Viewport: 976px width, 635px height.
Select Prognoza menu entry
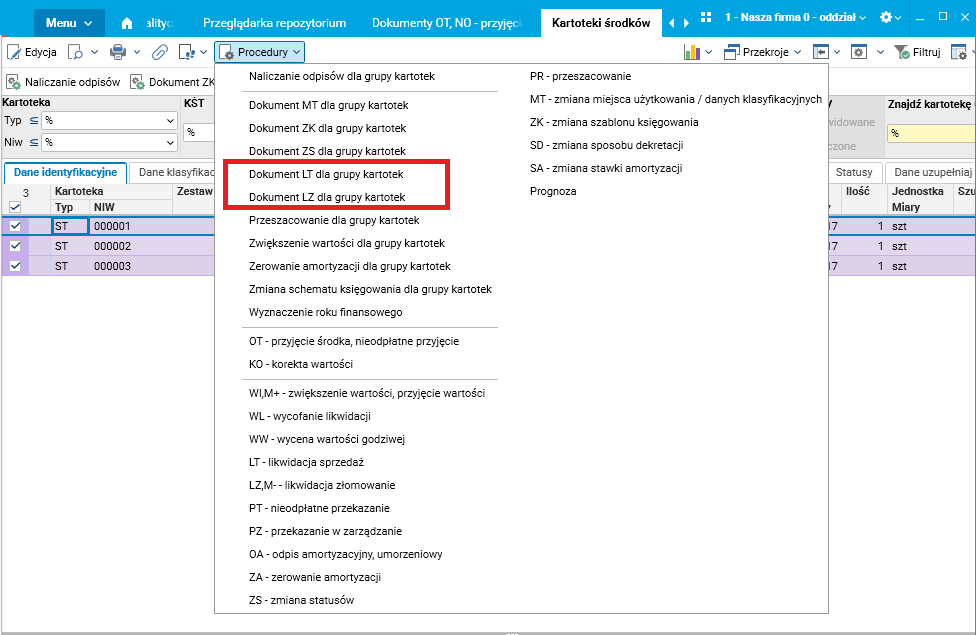(553, 192)
